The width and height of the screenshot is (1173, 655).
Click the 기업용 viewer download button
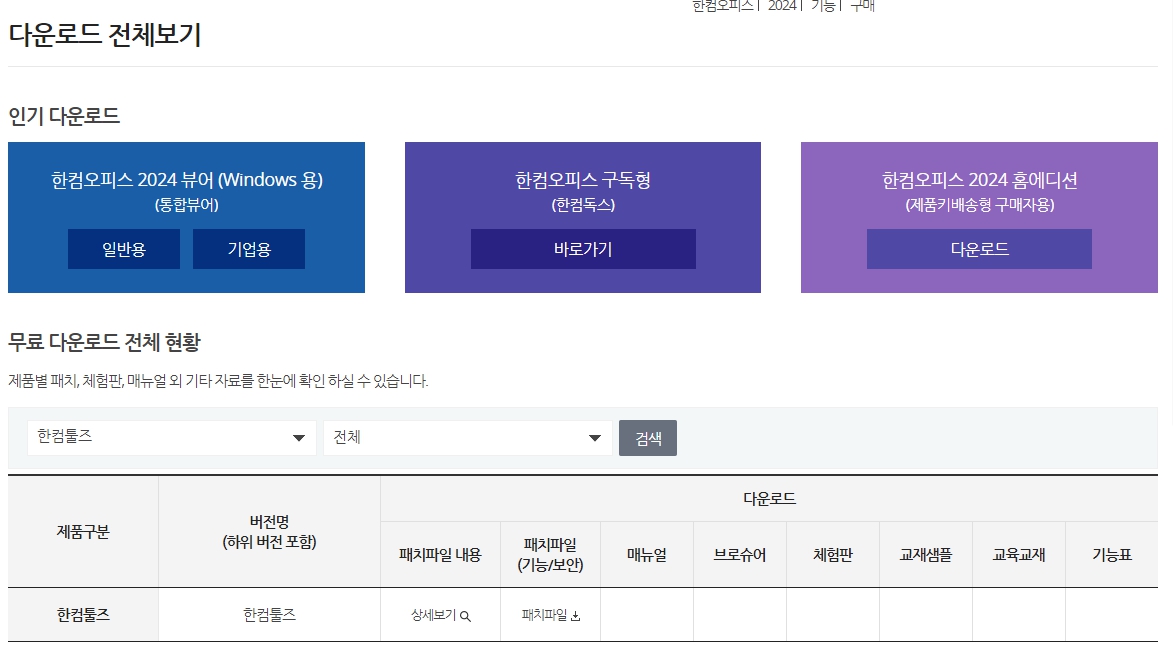click(249, 249)
